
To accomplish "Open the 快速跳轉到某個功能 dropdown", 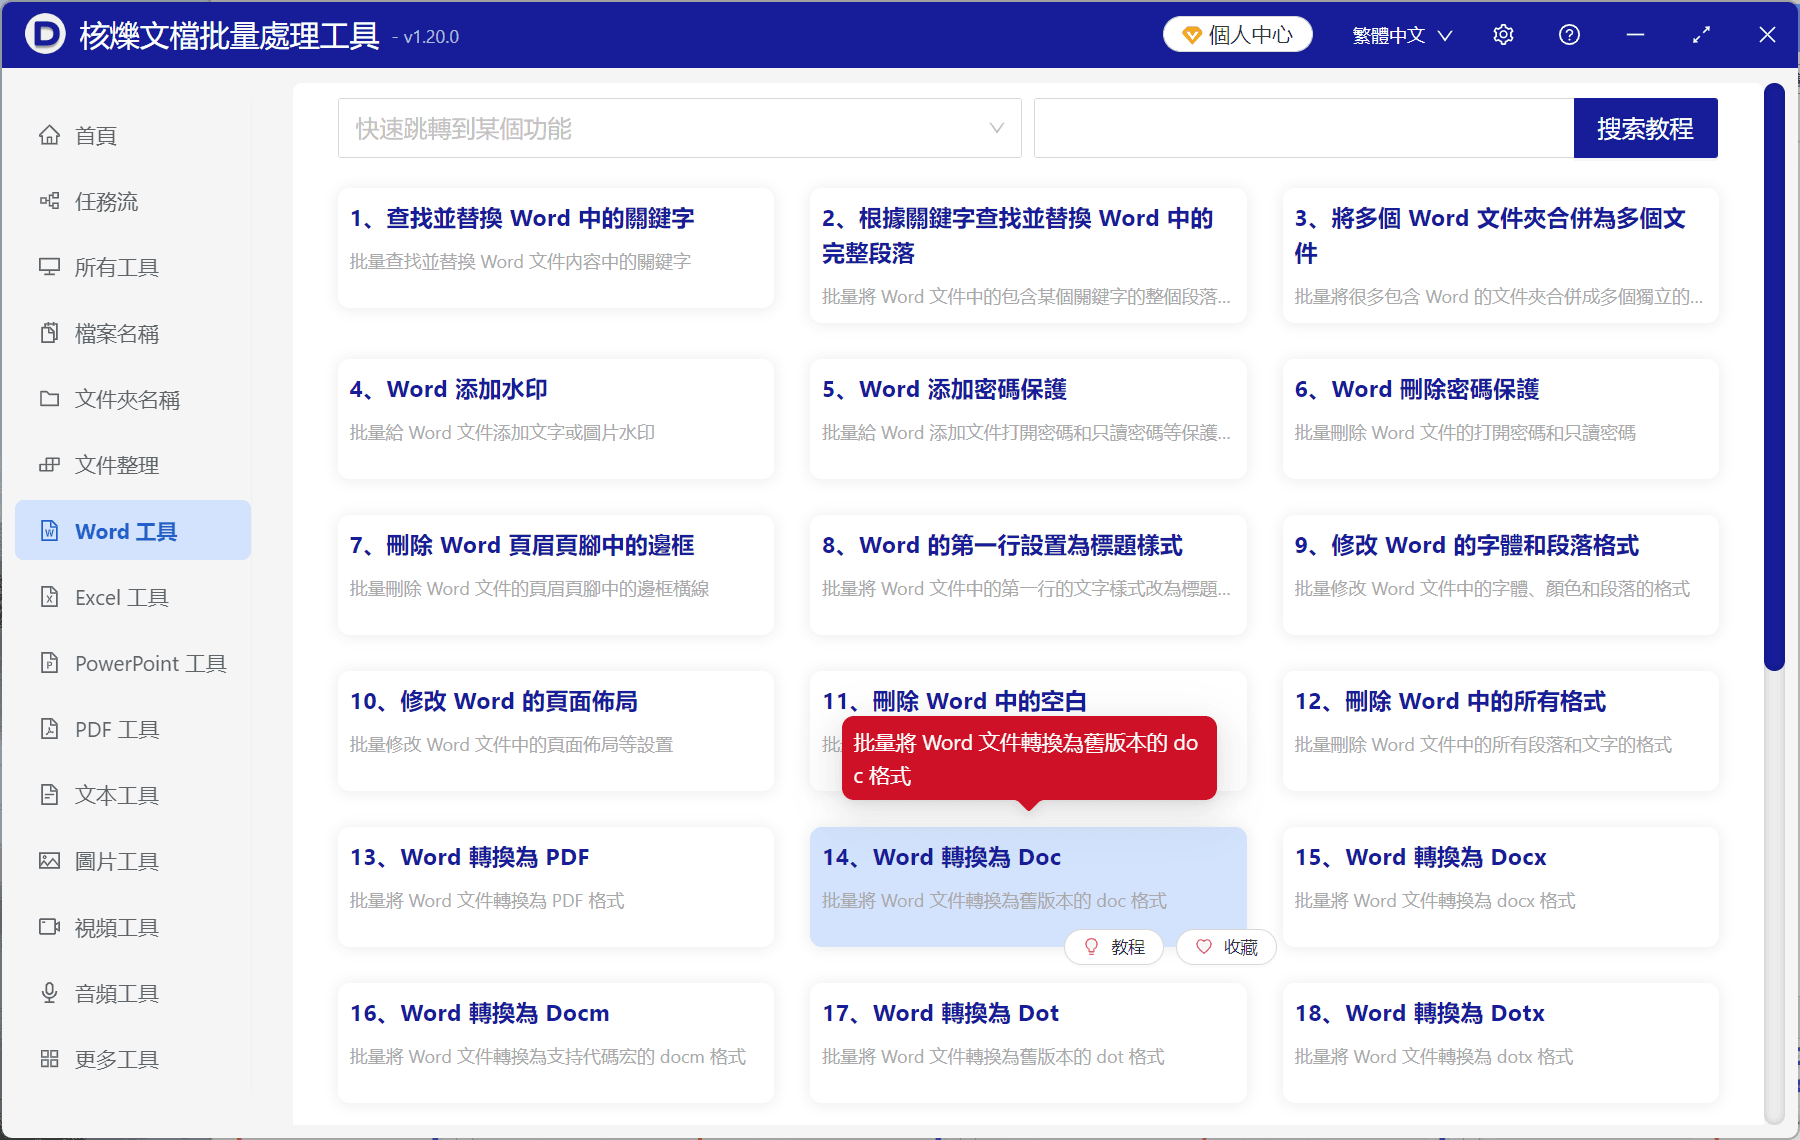I will click(x=679, y=128).
